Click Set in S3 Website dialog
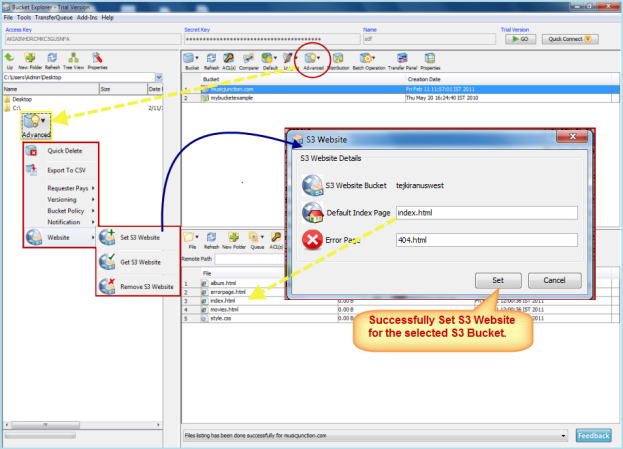623x449 pixels. [498, 280]
